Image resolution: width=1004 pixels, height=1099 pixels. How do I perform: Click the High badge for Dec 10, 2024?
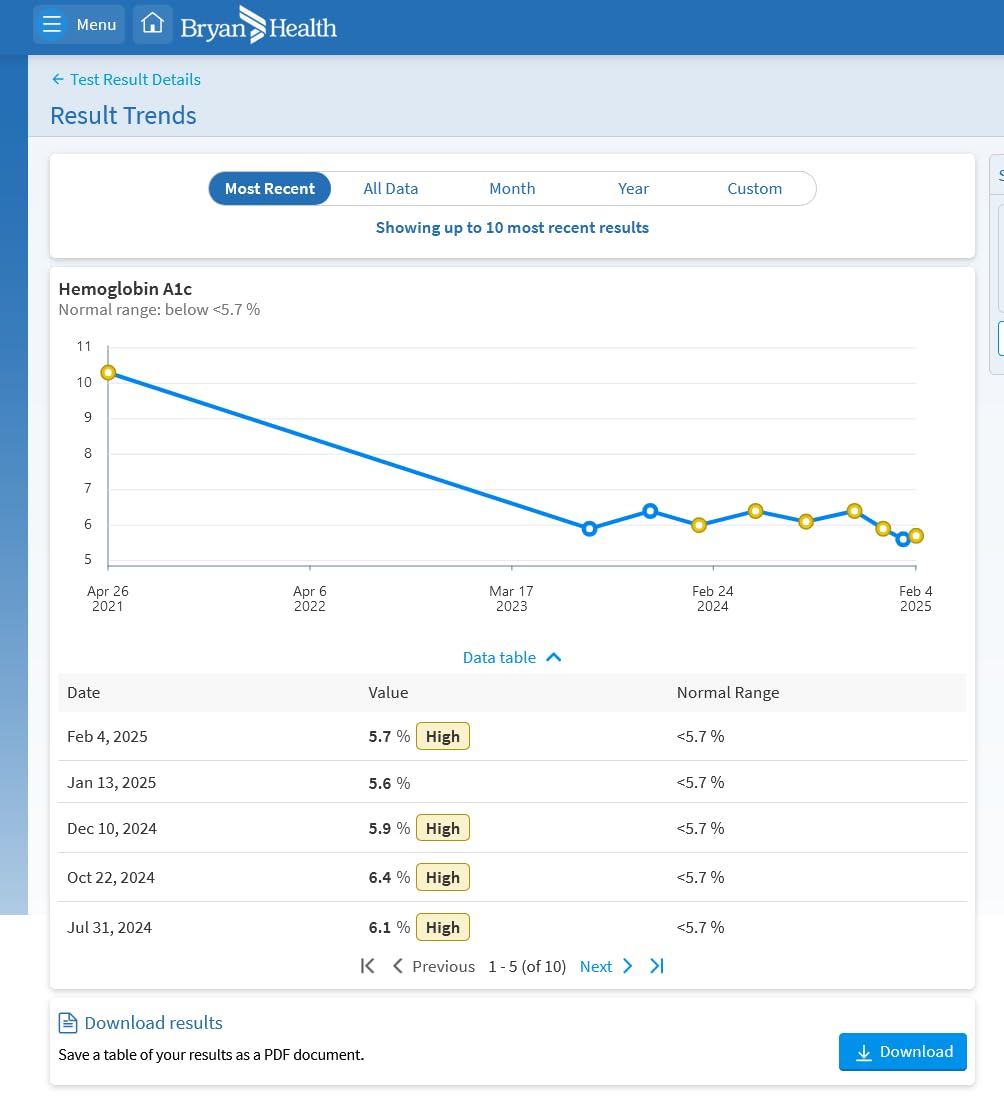point(443,828)
